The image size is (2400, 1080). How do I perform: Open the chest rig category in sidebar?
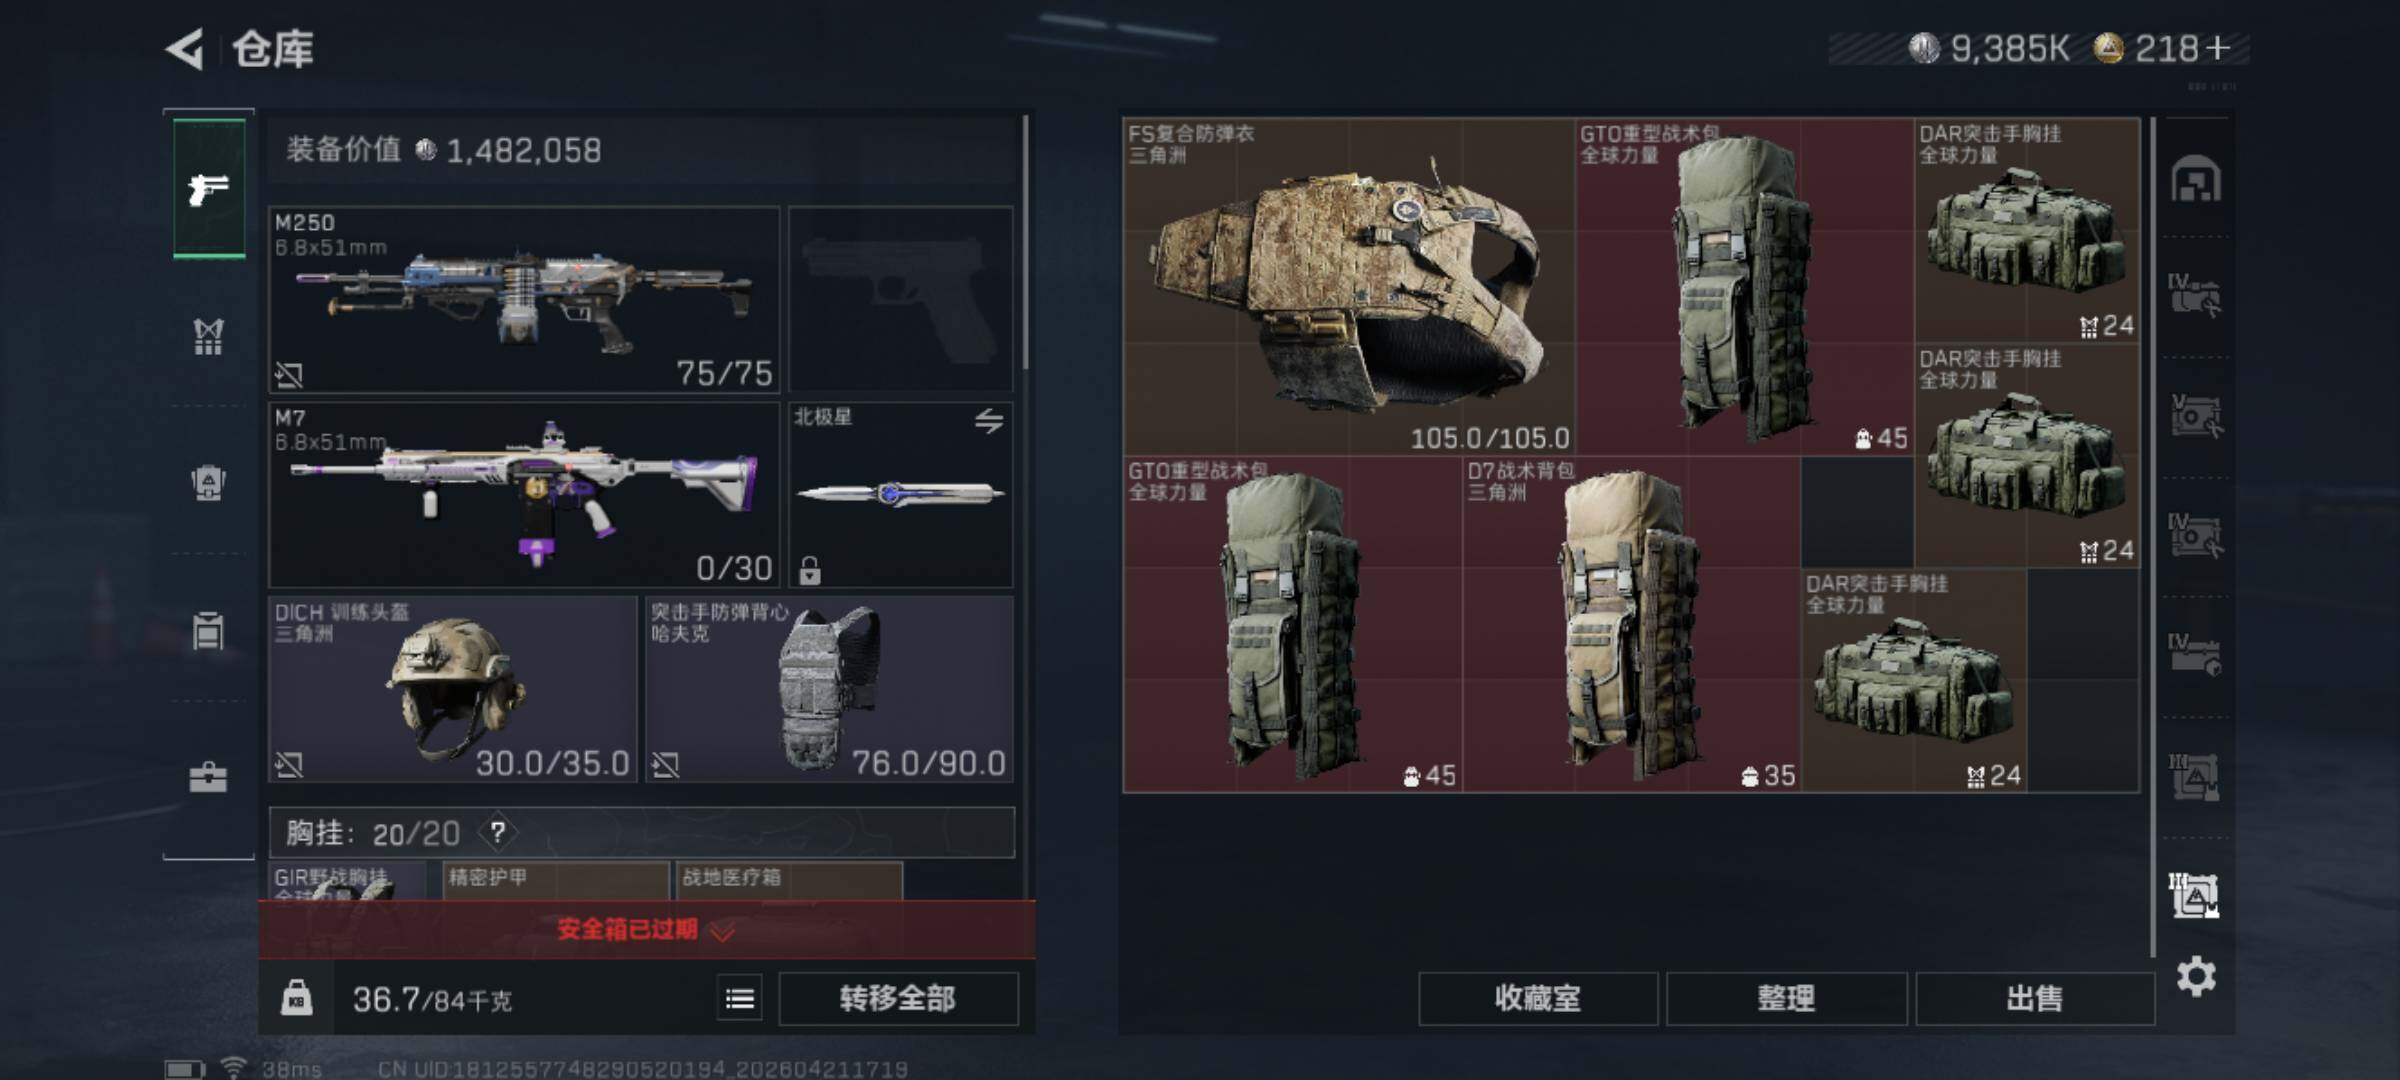pyautogui.click(x=208, y=336)
